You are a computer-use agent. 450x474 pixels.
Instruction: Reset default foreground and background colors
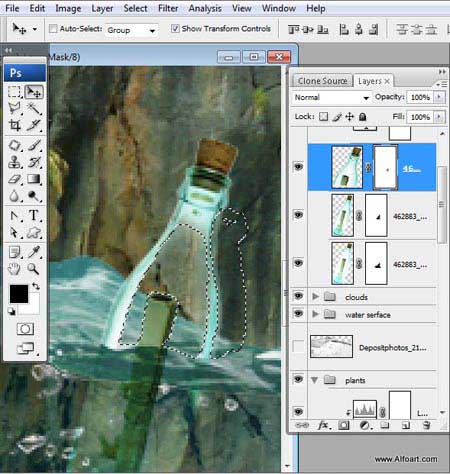point(12,312)
